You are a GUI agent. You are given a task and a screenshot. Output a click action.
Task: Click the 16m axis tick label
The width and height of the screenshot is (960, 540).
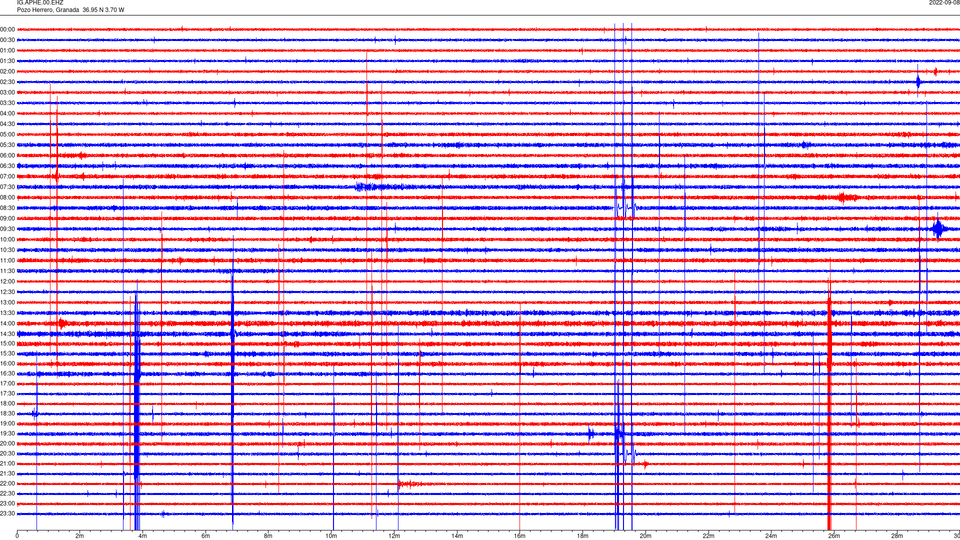520,536
